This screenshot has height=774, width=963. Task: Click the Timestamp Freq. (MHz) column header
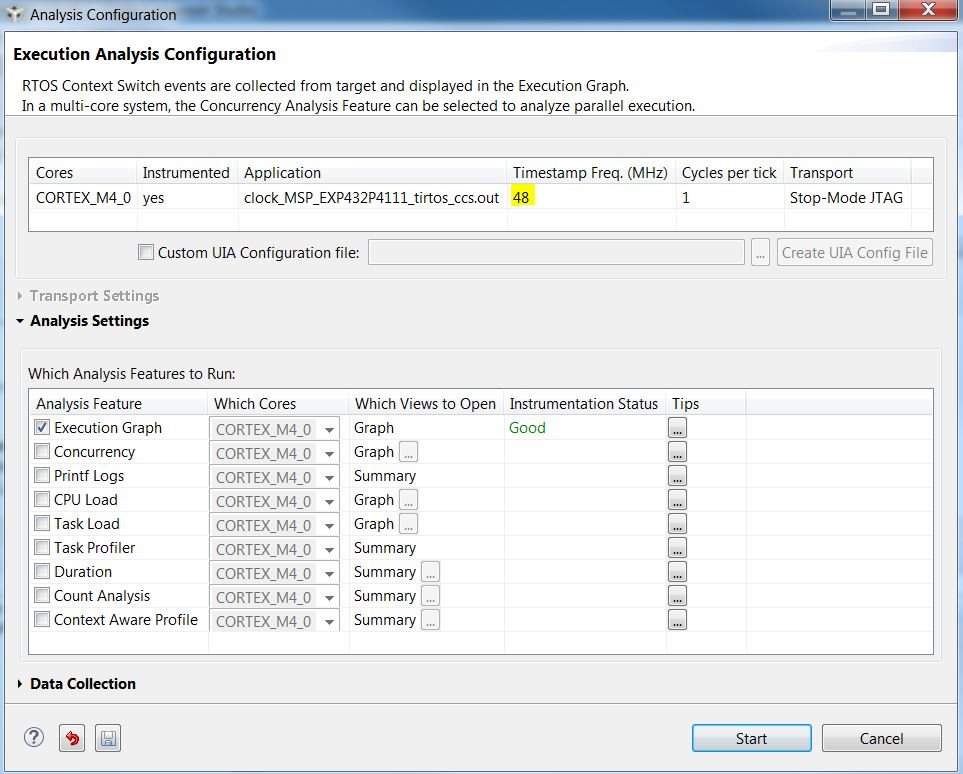pos(591,173)
